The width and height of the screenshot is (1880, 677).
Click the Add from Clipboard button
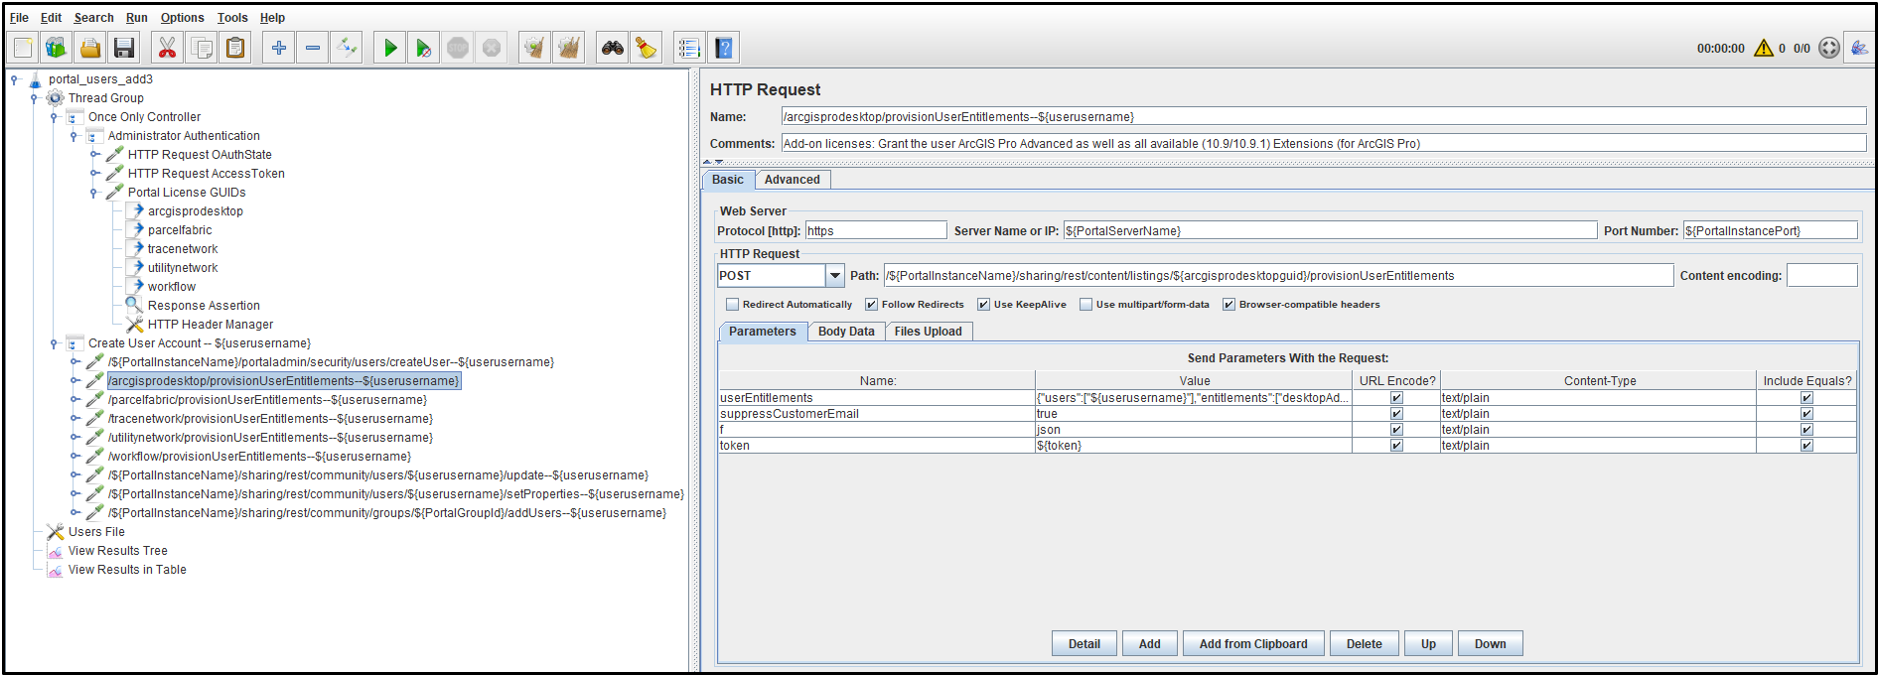coord(1253,644)
